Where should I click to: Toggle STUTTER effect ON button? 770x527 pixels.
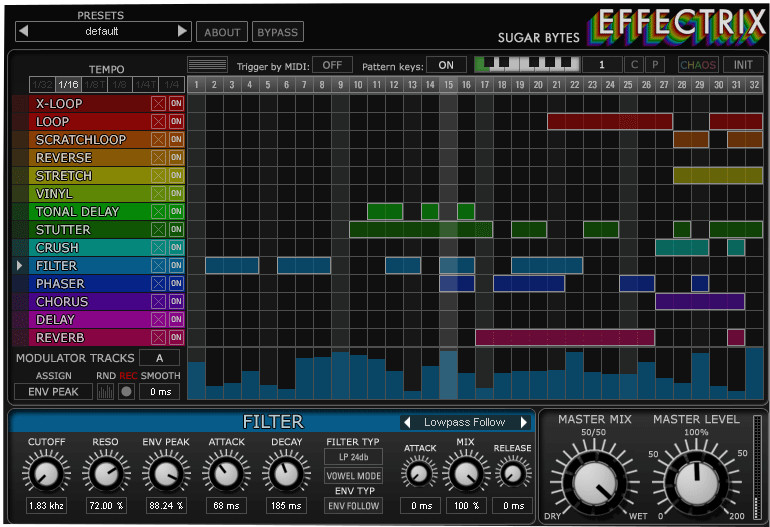point(176,229)
